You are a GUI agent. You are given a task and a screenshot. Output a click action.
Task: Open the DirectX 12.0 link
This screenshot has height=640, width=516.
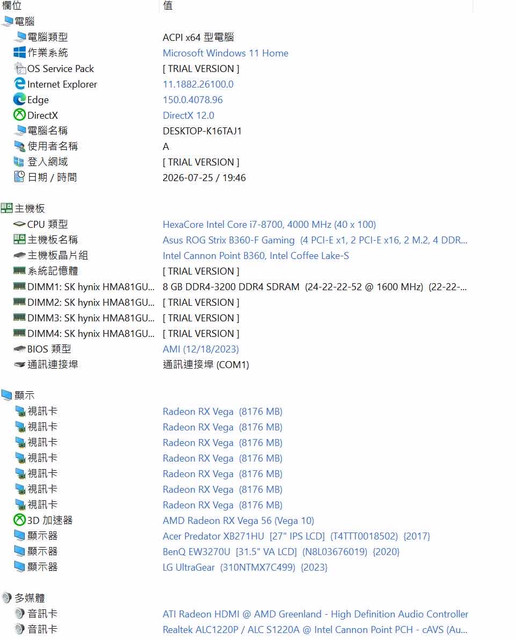(x=188, y=115)
